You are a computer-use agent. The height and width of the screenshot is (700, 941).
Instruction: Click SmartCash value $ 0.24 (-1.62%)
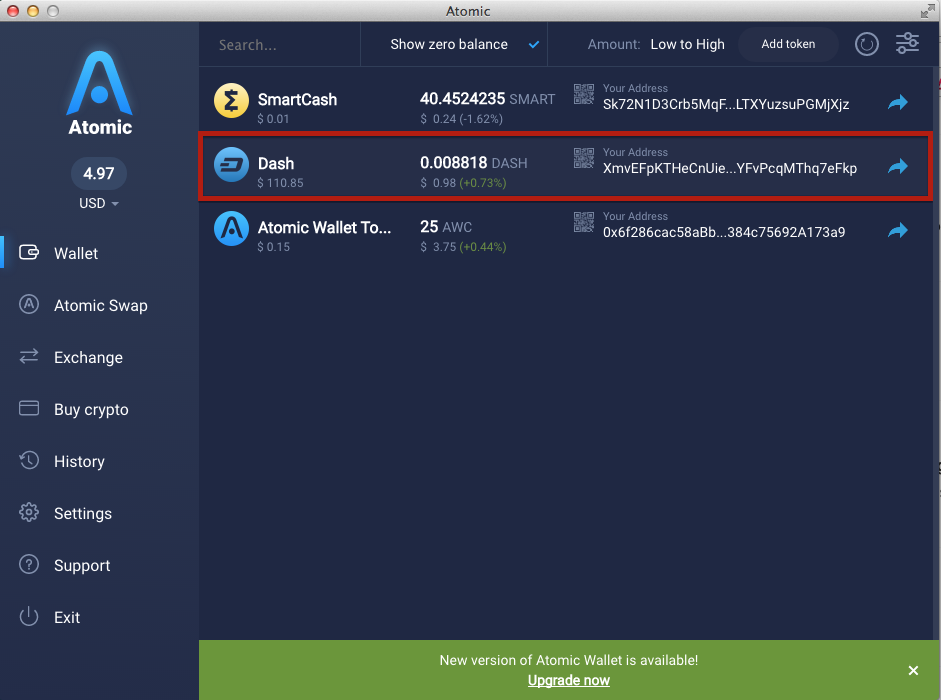(x=461, y=119)
